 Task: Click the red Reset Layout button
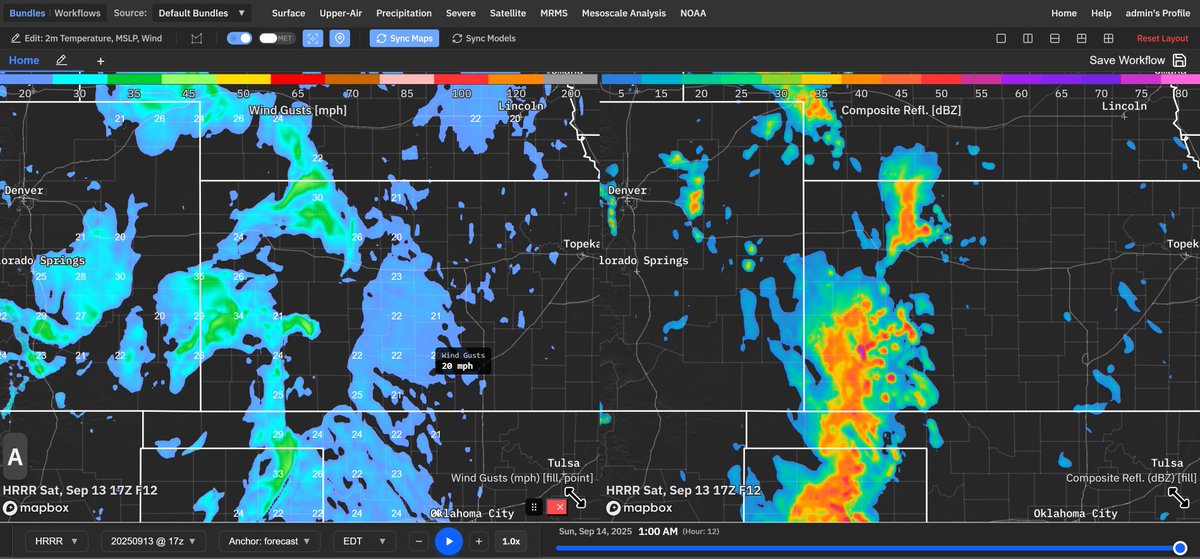pos(1163,38)
